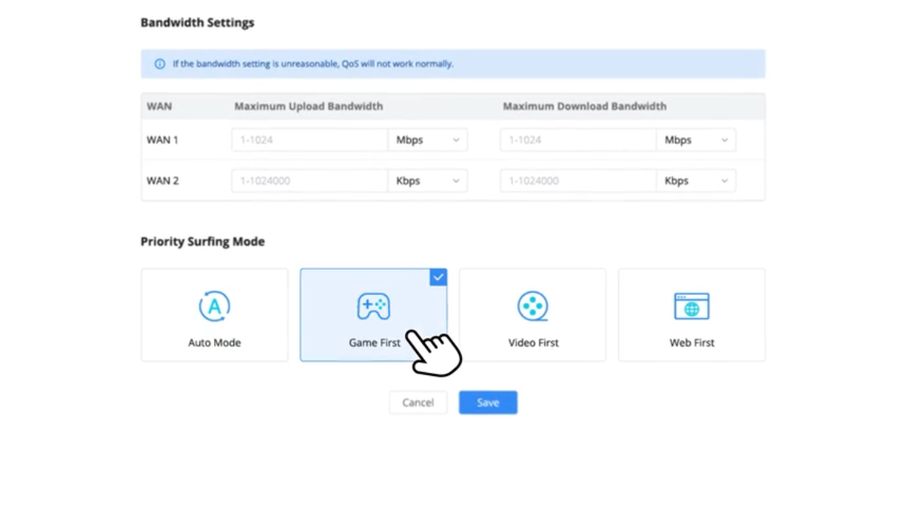
Task: Open WAN 2 upload Kbps unit dropdown
Action: tap(428, 181)
